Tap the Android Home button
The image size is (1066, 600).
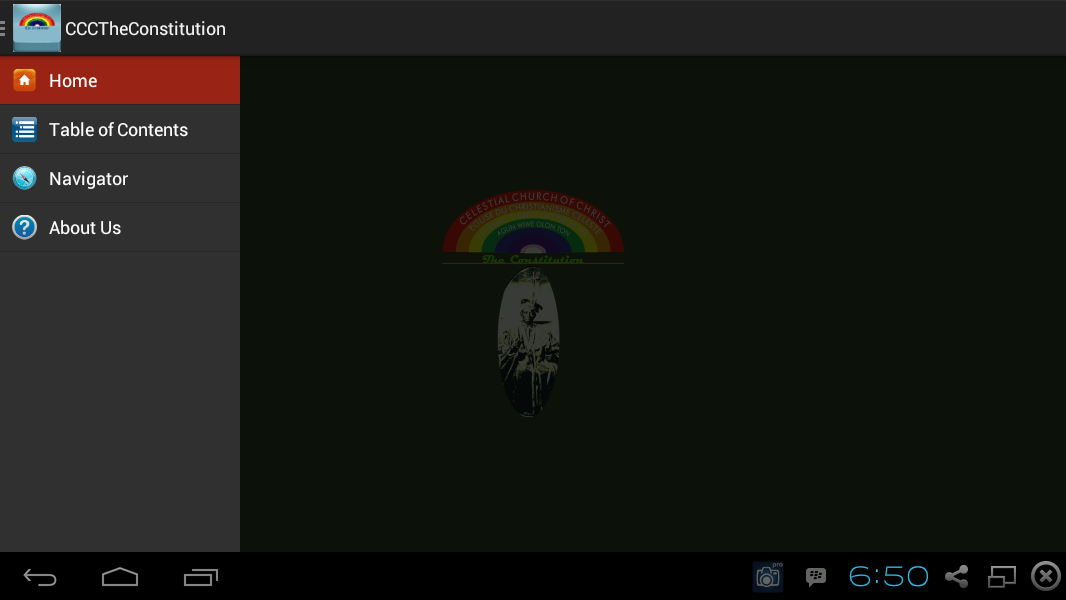pos(120,577)
